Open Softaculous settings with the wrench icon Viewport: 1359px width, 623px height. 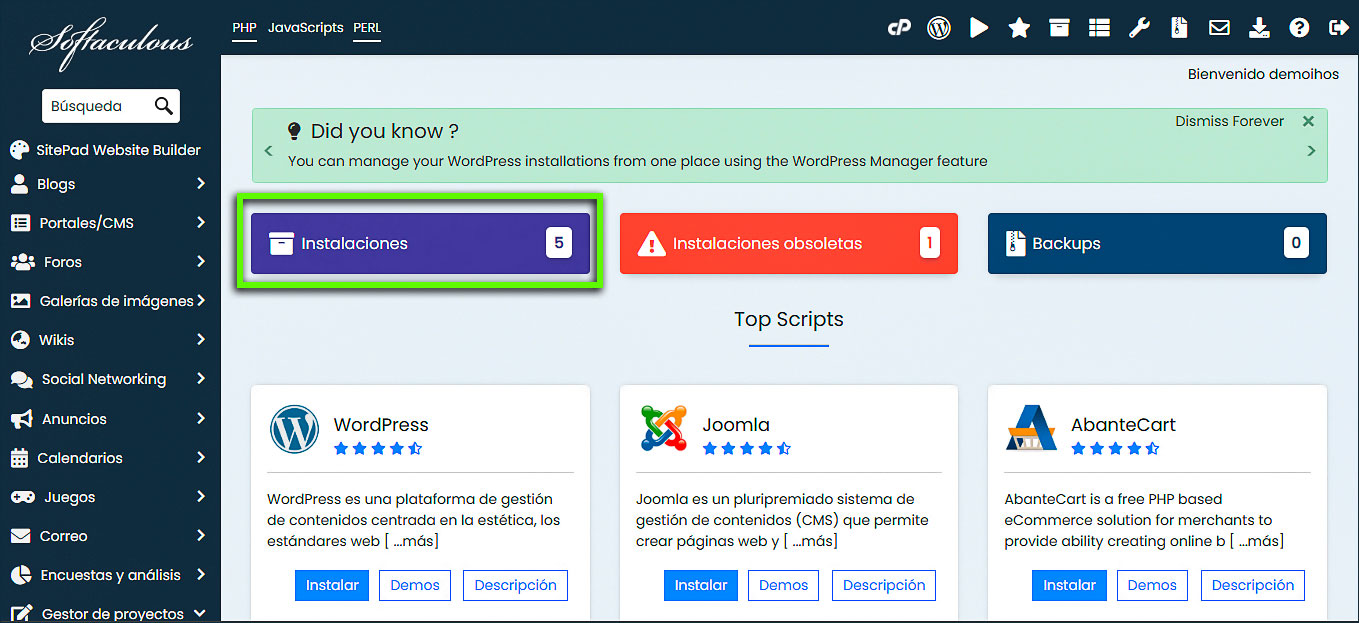tap(1139, 28)
